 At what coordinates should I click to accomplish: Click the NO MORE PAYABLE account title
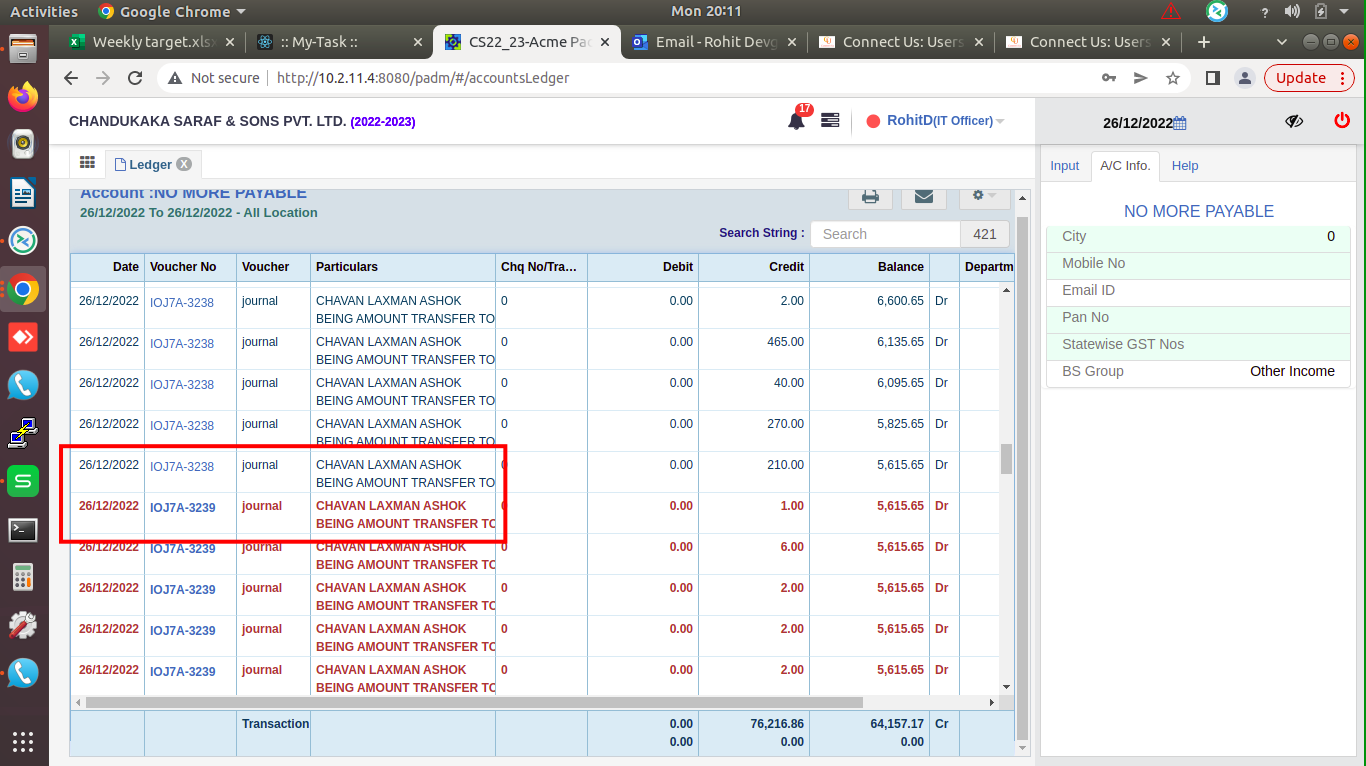coord(1198,212)
